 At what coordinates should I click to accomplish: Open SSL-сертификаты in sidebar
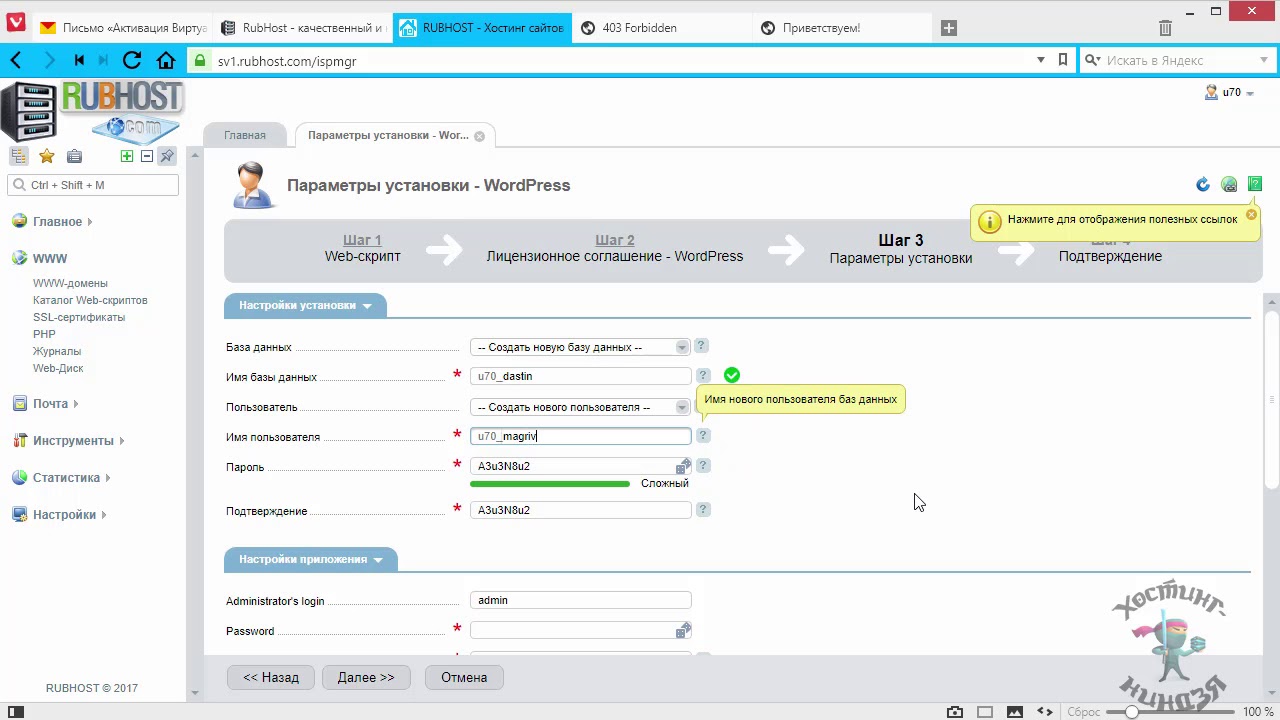click(79, 317)
